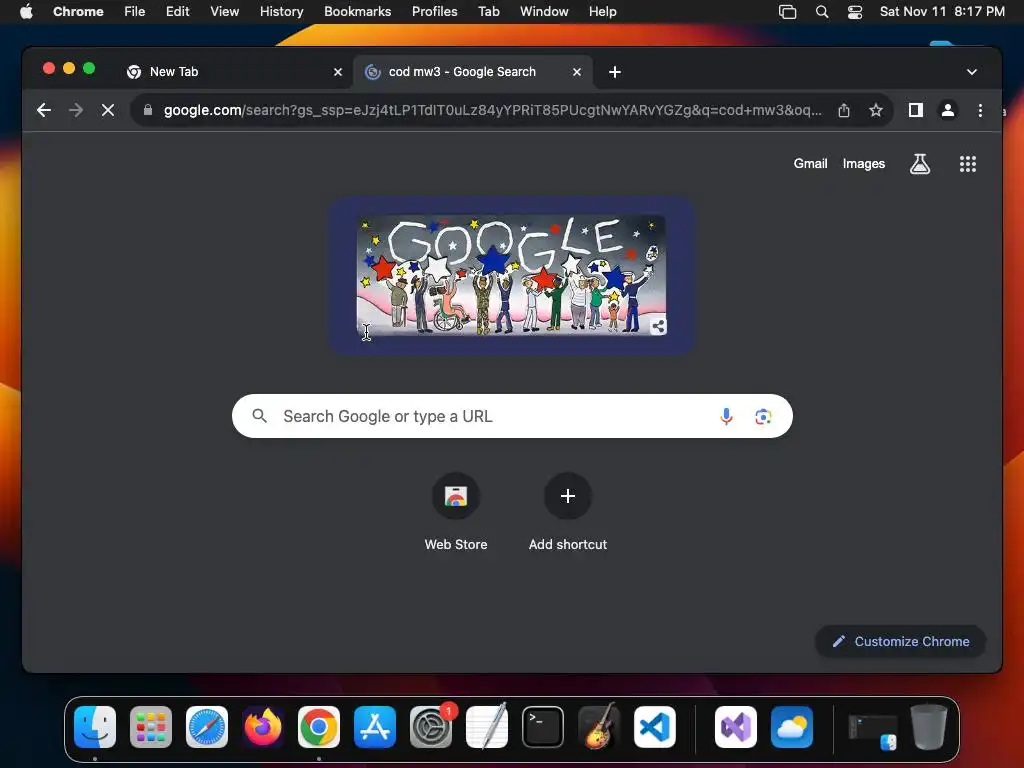Open Search Labs flask icon

click(x=920, y=164)
